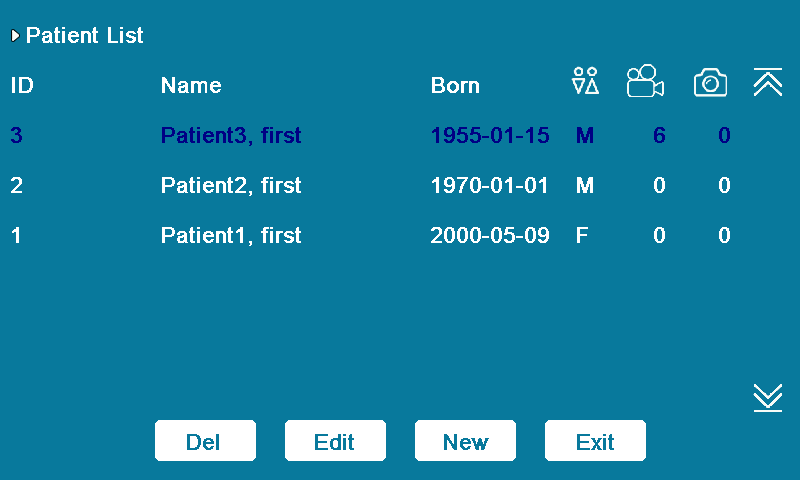Click the ID column header
Viewport: 800px width, 480px height.
click(22, 86)
